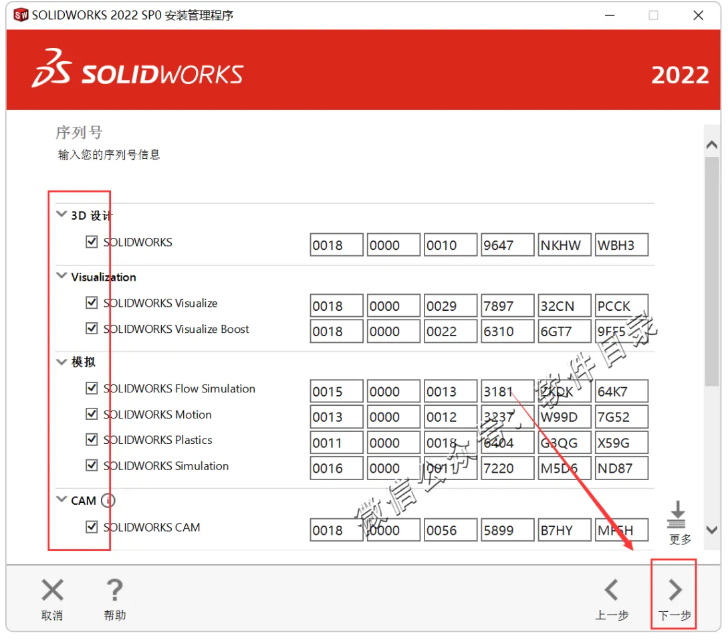Click Visualize Boost field containing 6310
This screenshot has height=640, width=728.
click(x=507, y=331)
